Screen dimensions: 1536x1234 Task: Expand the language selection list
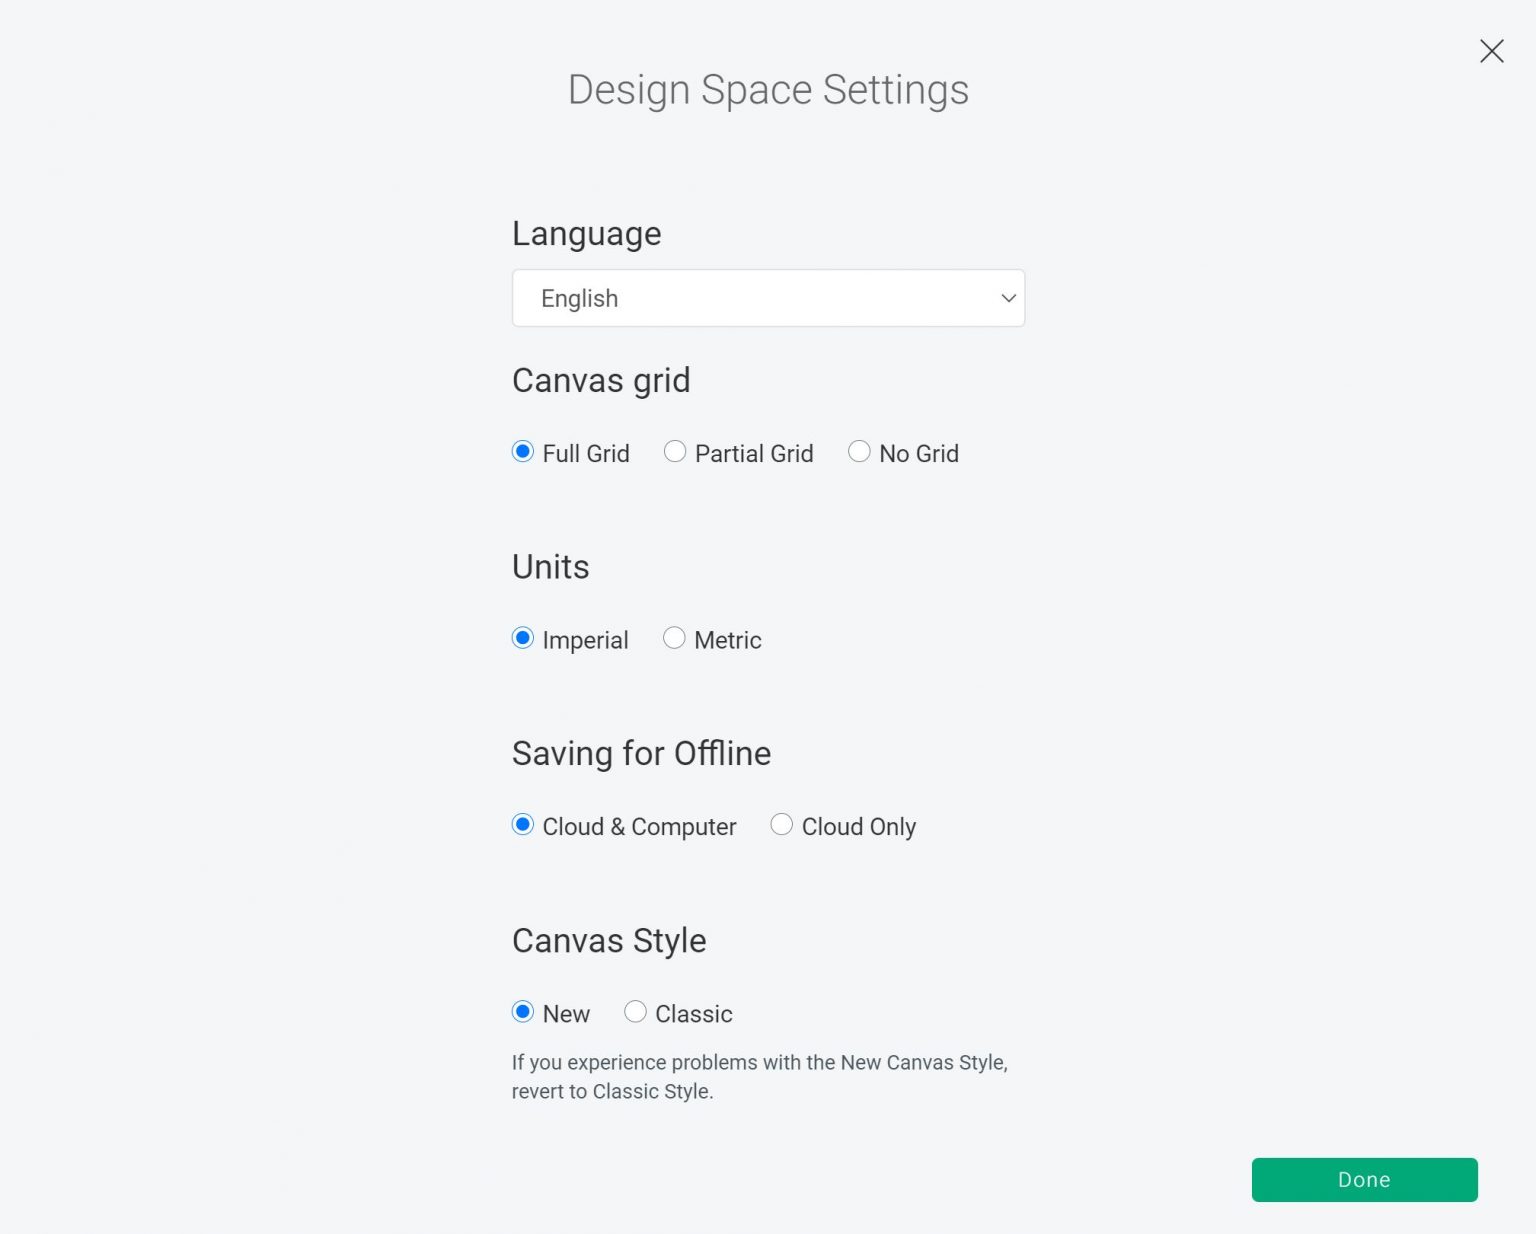pos(768,298)
